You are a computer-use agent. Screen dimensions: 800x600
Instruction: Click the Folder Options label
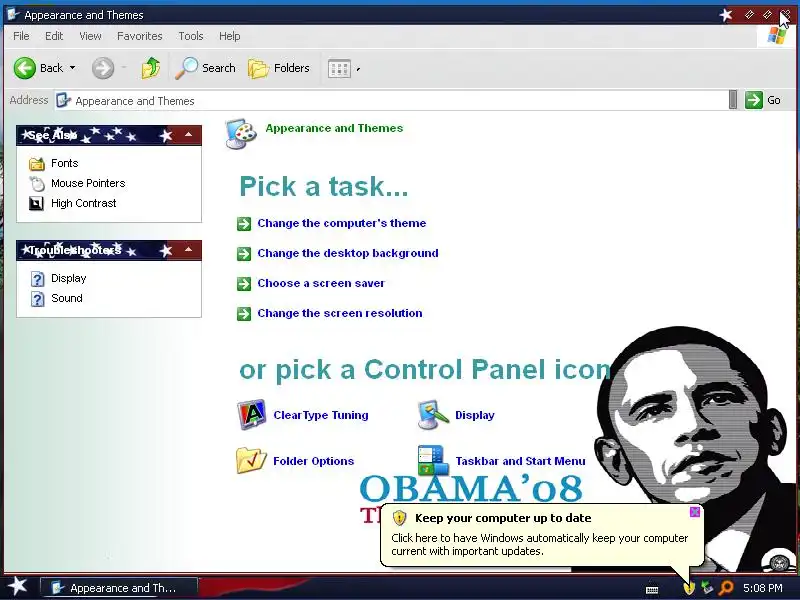pyautogui.click(x=313, y=461)
